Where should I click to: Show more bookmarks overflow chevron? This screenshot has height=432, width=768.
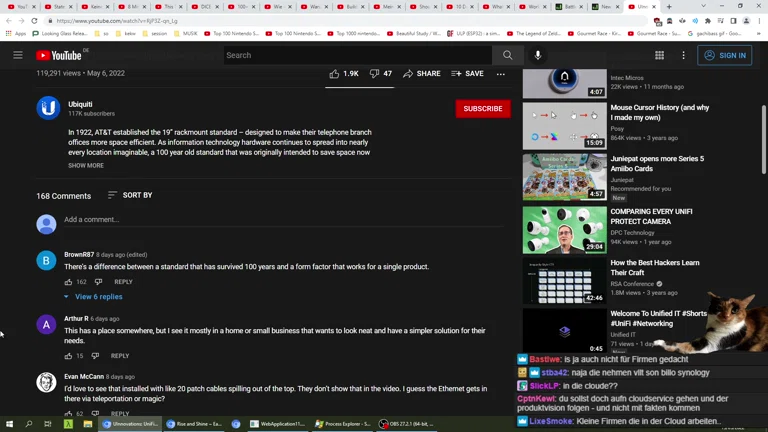pos(759,34)
